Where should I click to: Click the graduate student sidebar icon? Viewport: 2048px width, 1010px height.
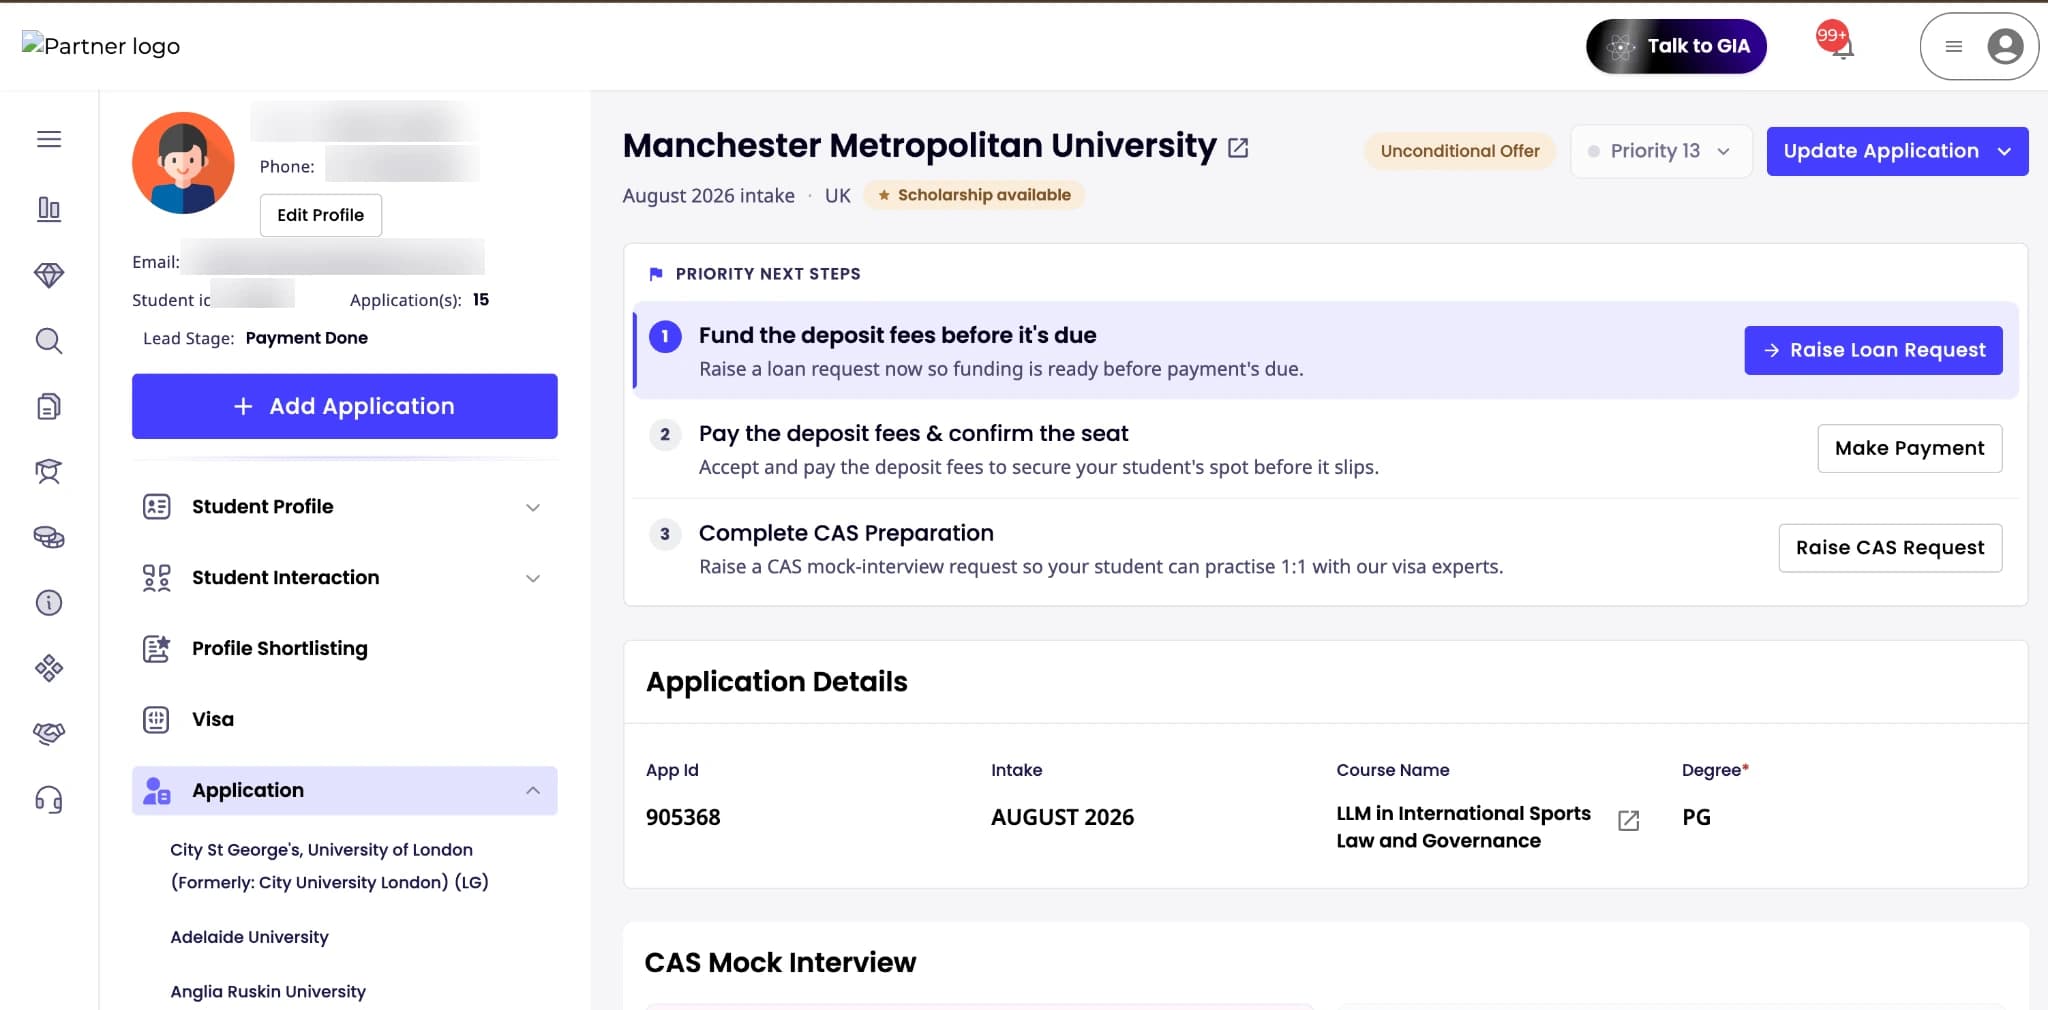click(x=49, y=471)
